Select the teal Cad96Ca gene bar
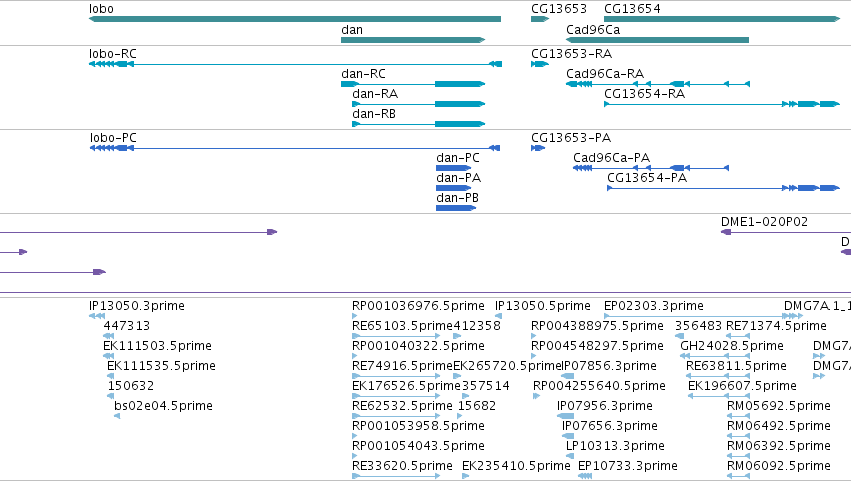 click(658, 40)
